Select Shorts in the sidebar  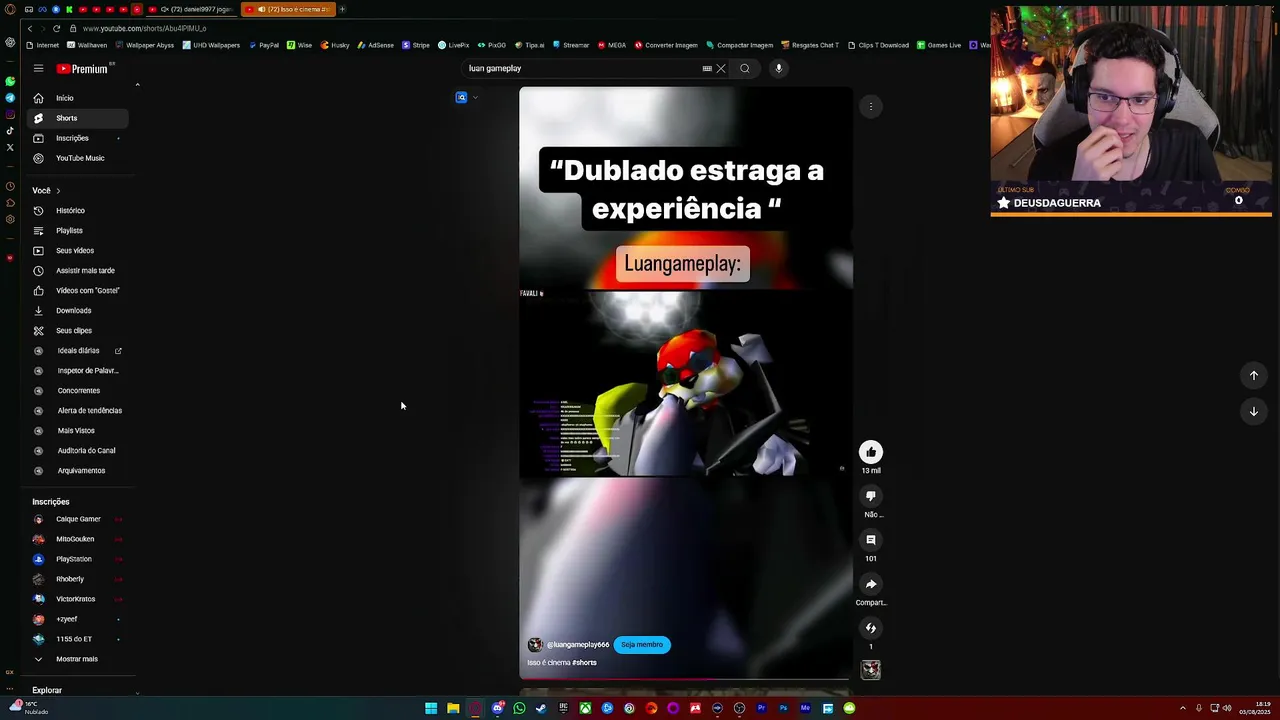coord(78,118)
